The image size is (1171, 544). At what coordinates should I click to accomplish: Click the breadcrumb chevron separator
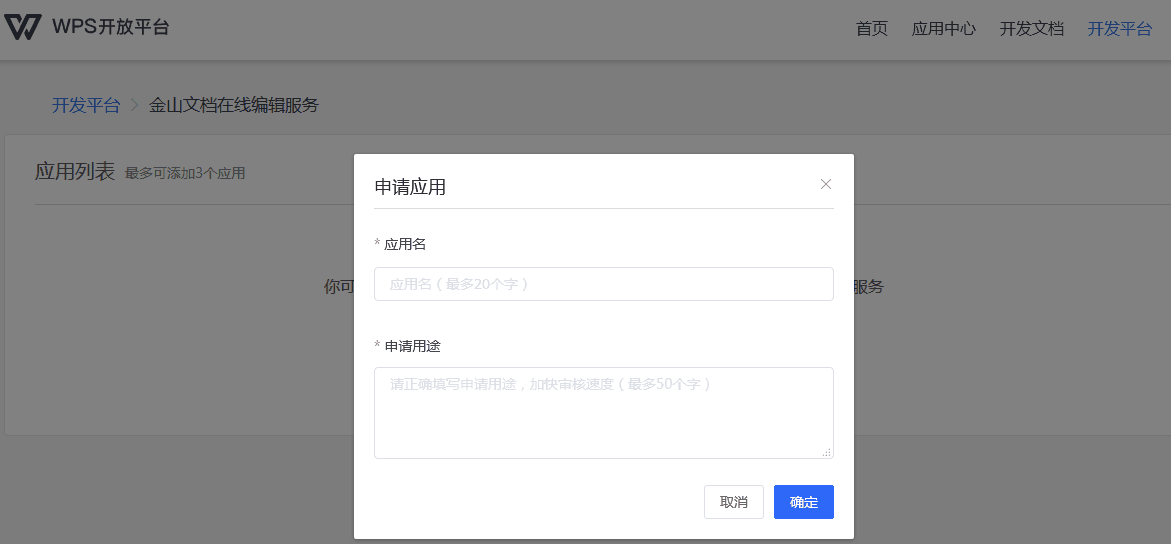(x=135, y=105)
